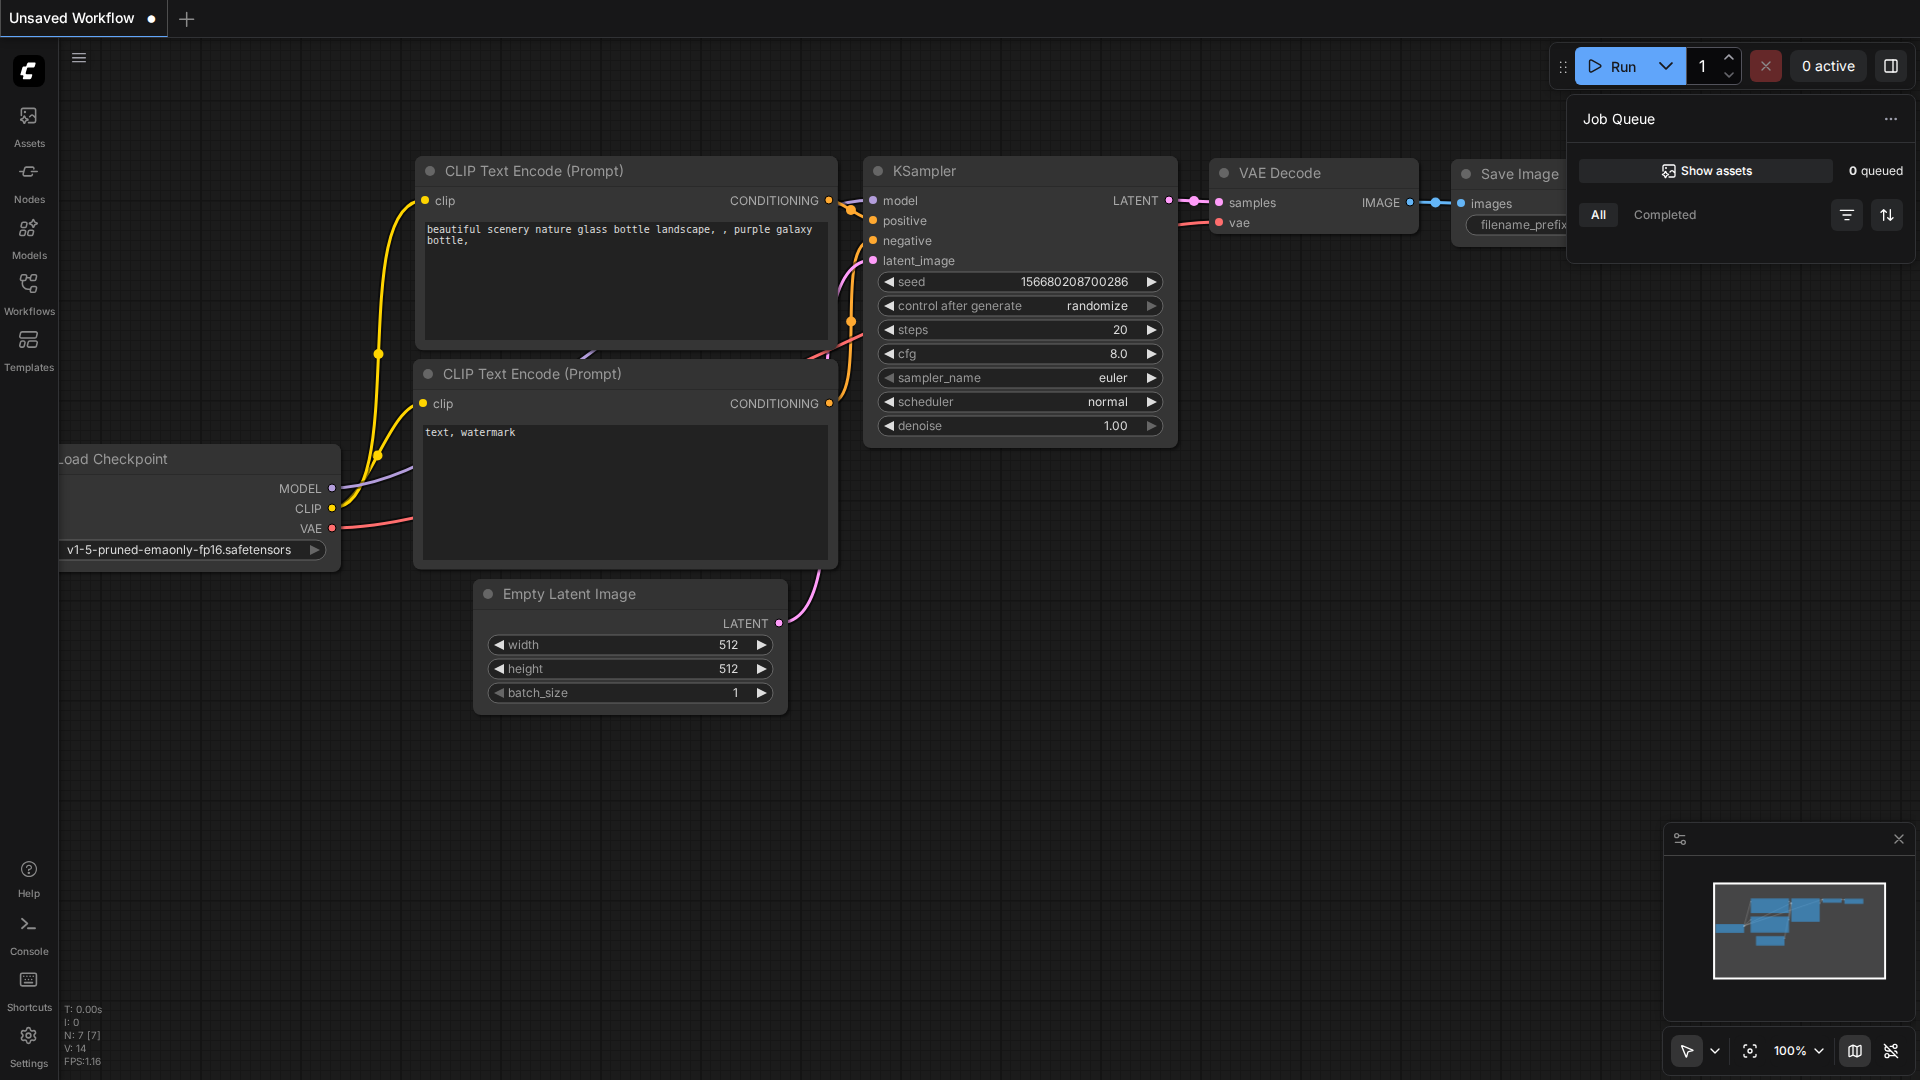Viewport: 1920px width, 1080px height.
Task: Click the negative prompt text field with 'text, watermark'
Action: (x=625, y=492)
